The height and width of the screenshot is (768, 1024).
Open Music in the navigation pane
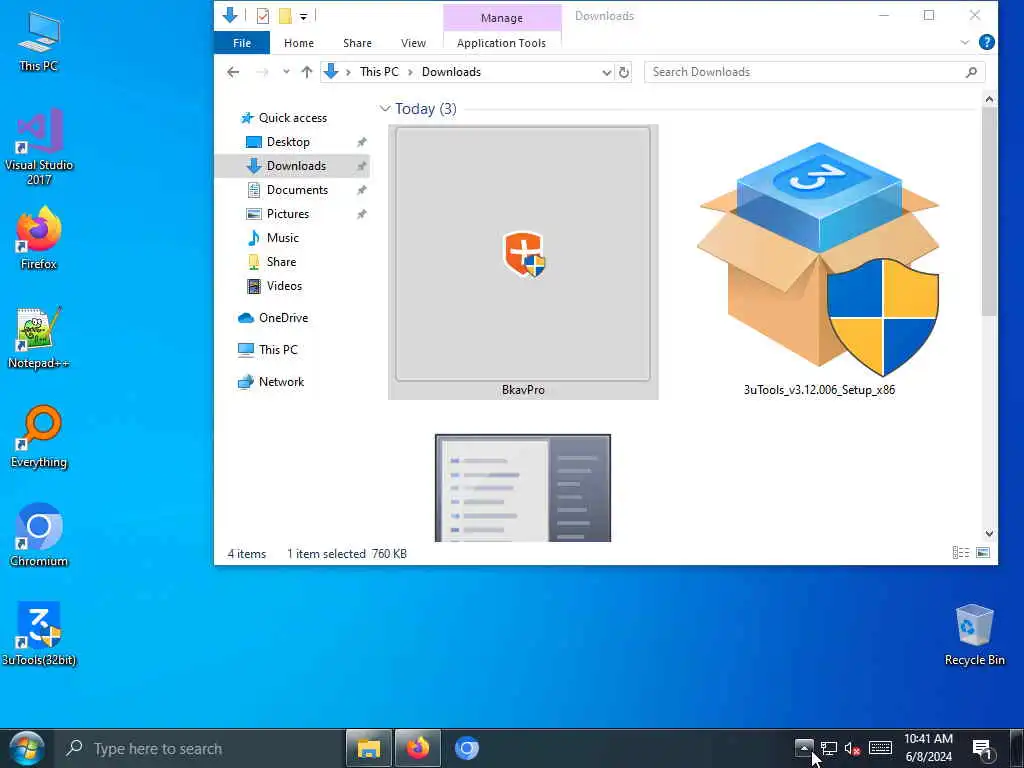[x=282, y=238]
